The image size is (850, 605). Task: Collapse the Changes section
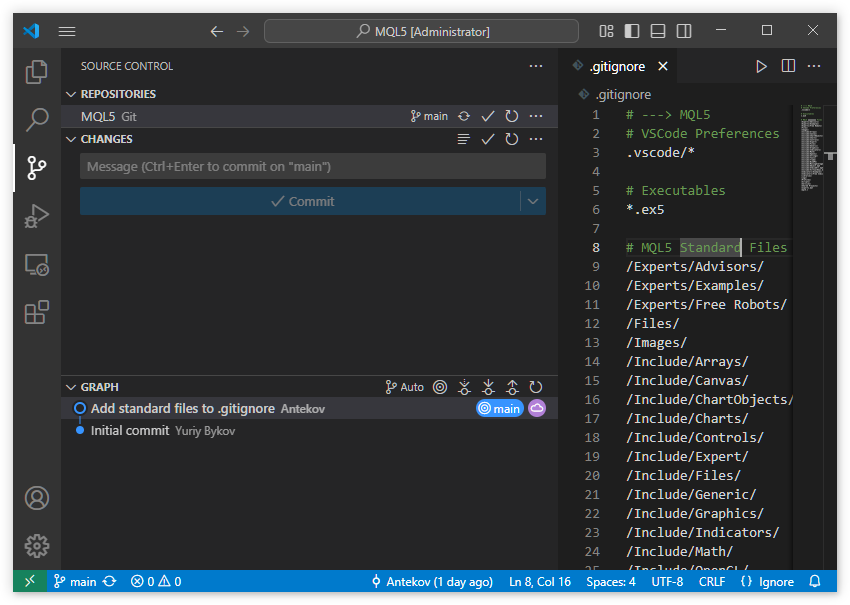coord(70,139)
